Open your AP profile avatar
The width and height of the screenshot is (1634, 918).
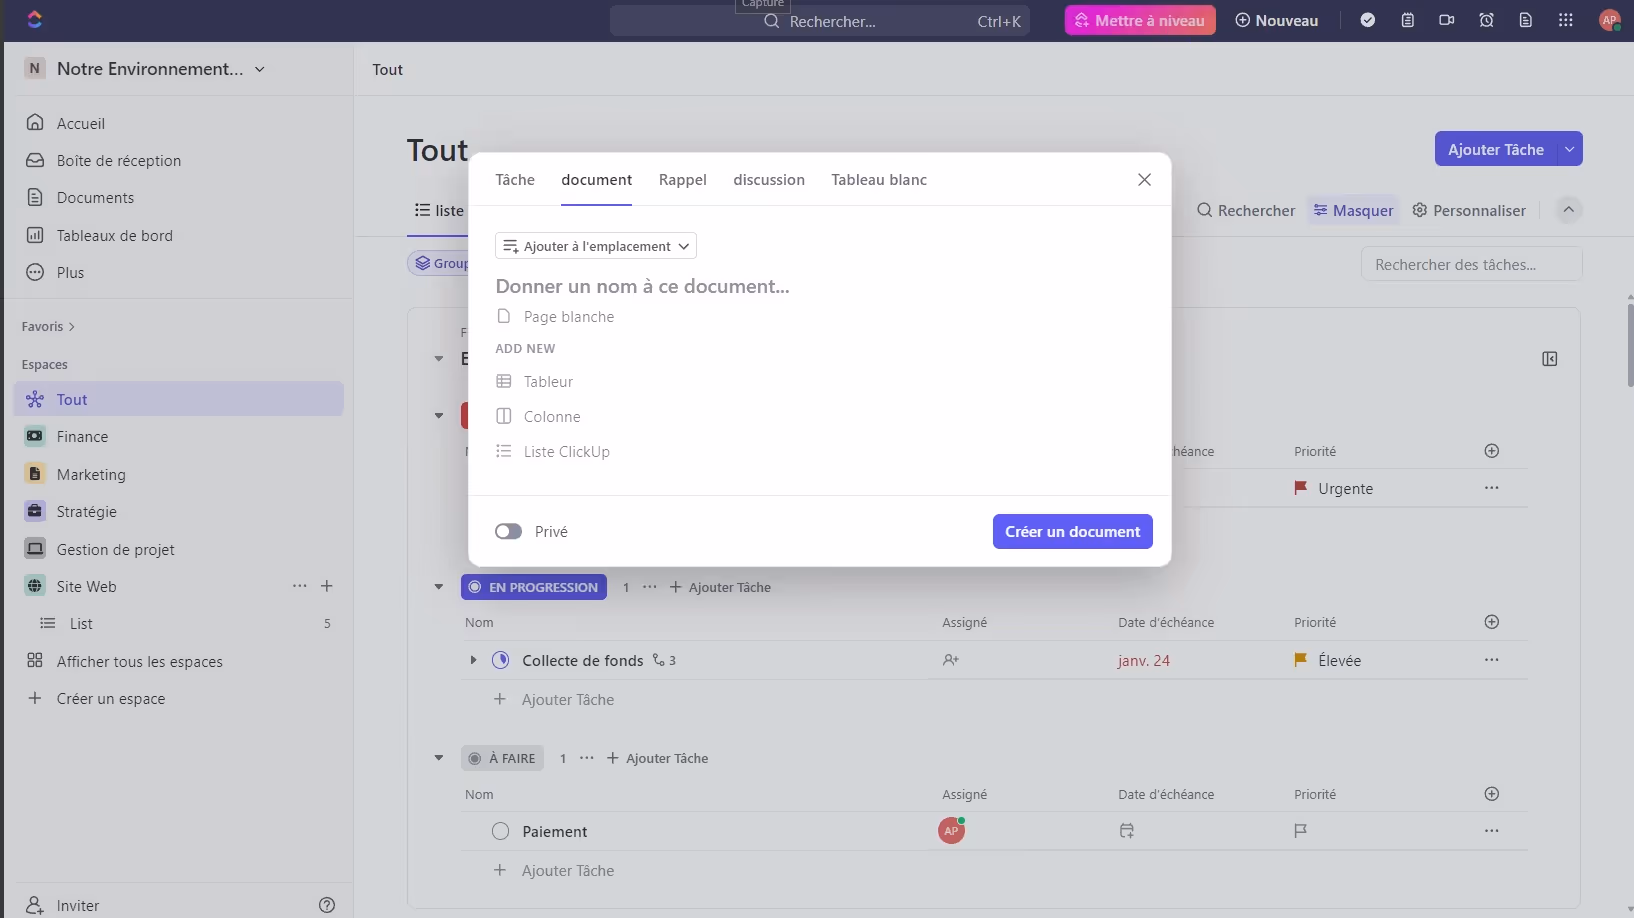[x=1610, y=20]
